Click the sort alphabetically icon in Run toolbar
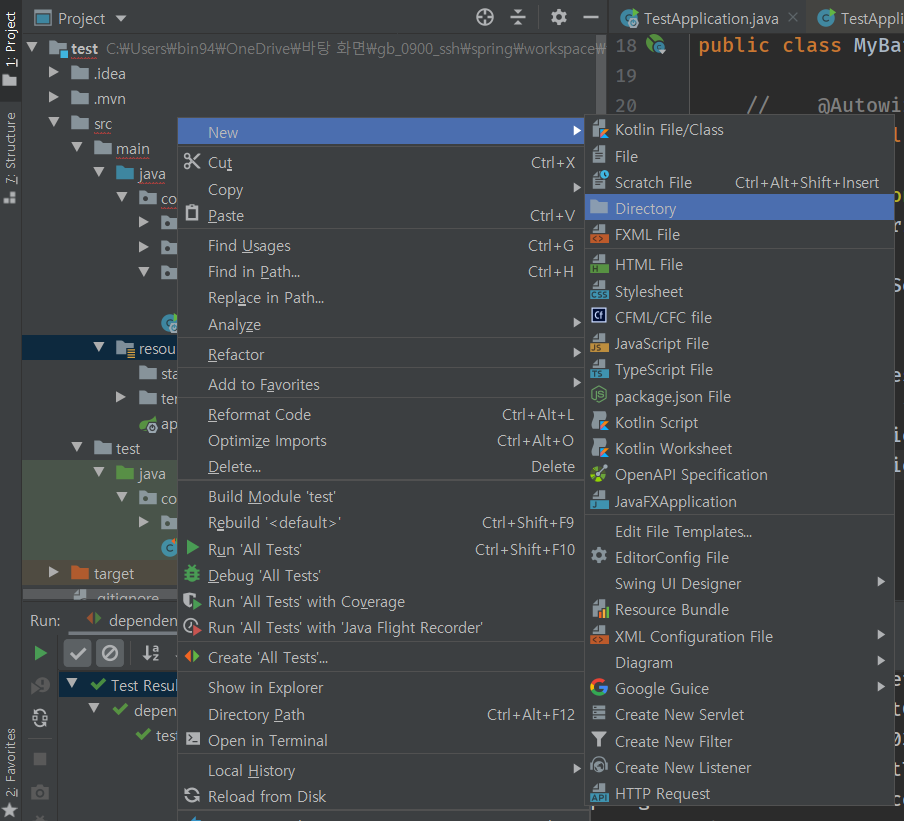 151,653
